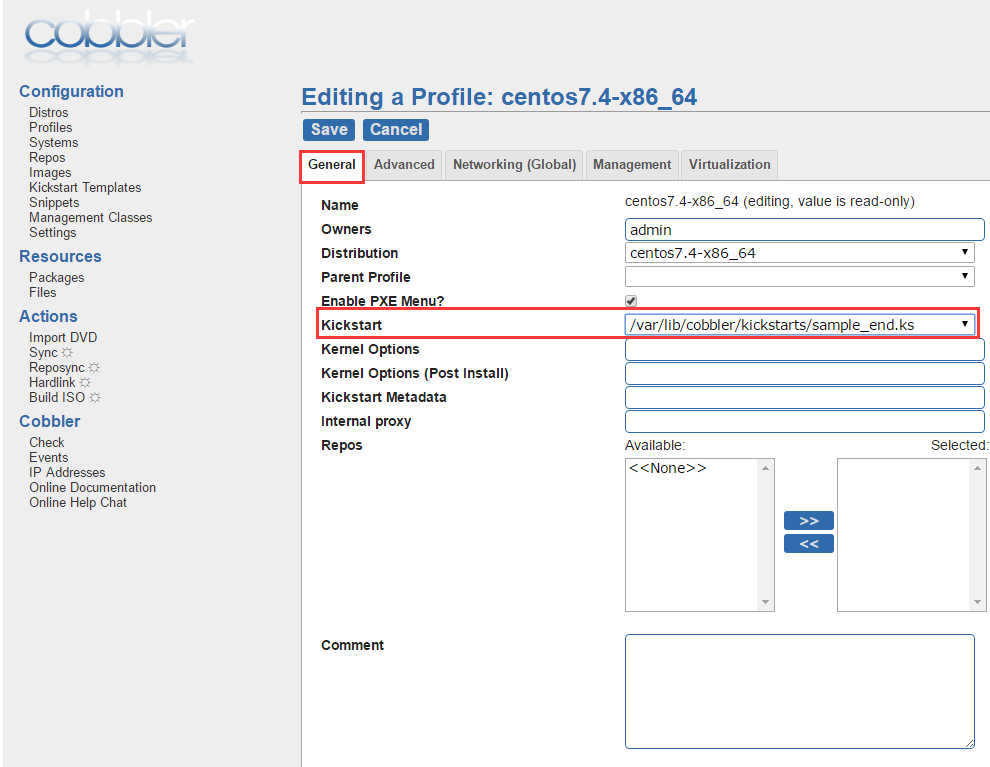Click the Comment text area
Screen dimensions: 990x767
point(799,691)
